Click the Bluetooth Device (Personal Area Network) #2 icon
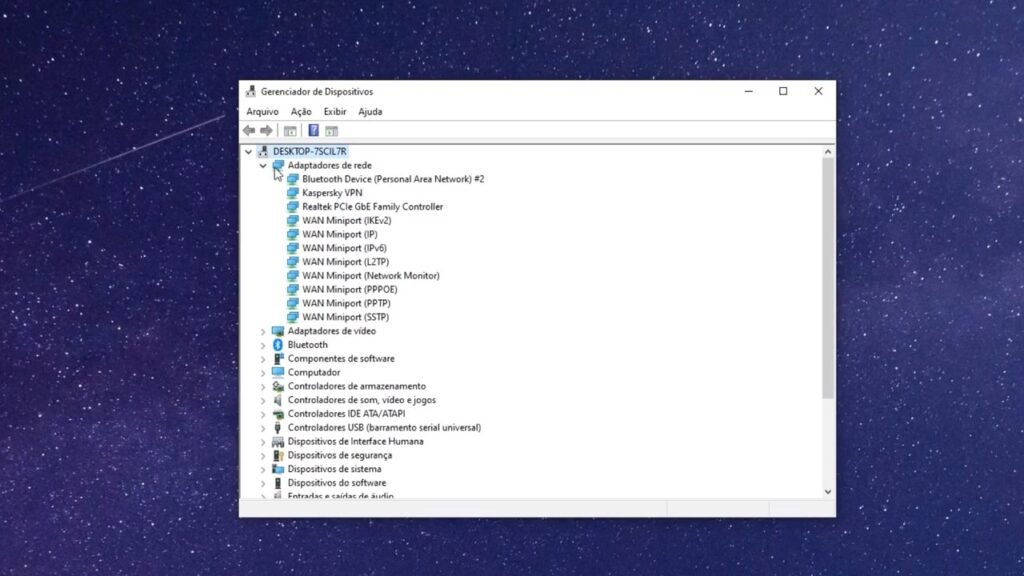 [x=293, y=179]
